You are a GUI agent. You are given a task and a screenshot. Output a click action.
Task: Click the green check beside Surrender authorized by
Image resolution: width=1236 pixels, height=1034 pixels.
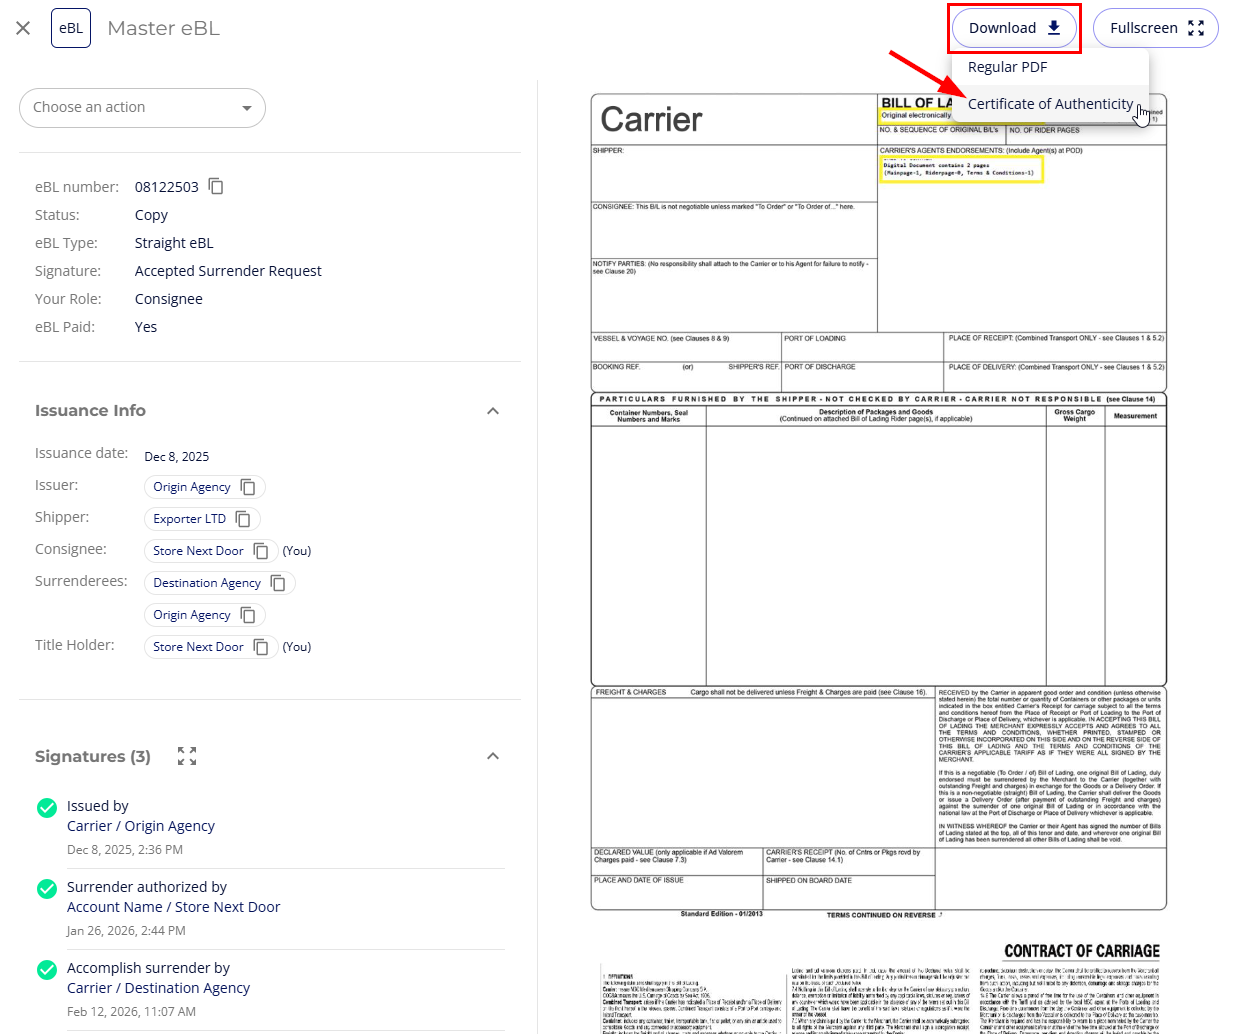[x=47, y=888]
